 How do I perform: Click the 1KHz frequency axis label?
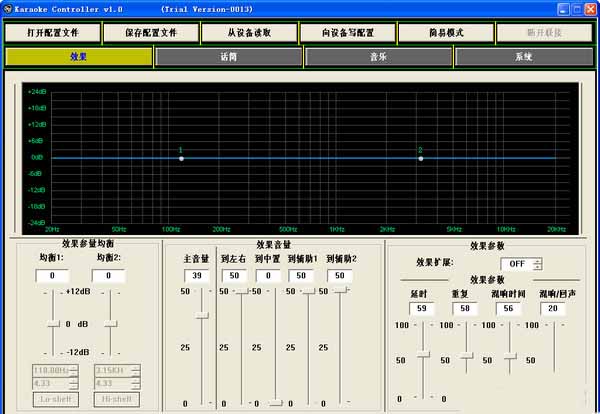(x=337, y=229)
